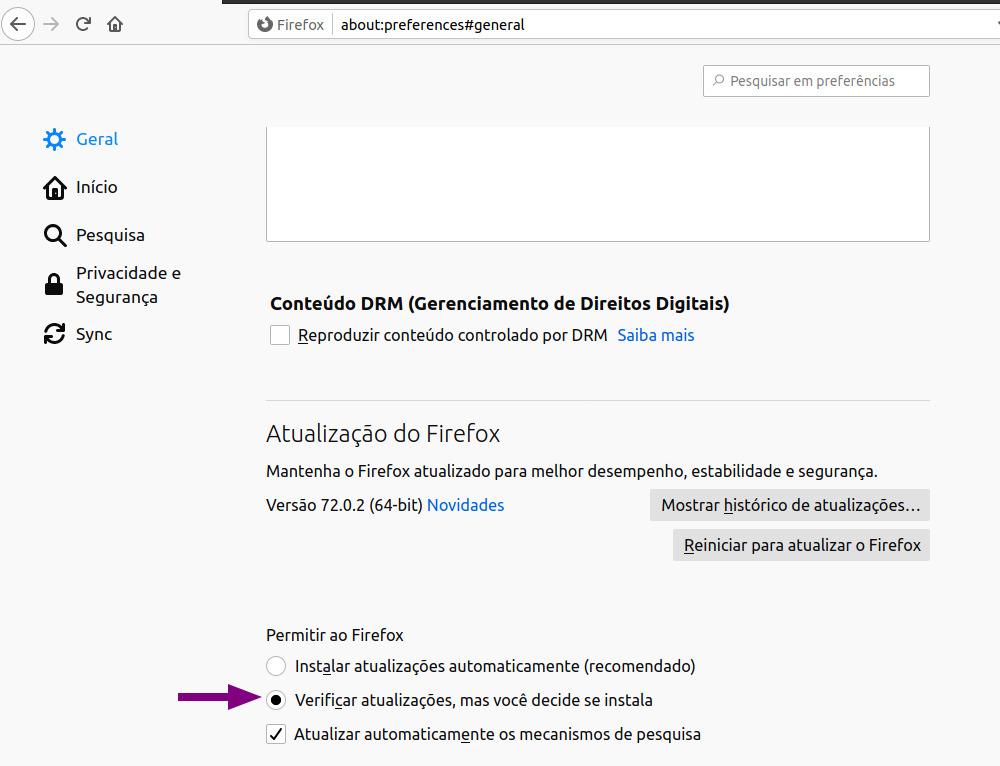This screenshot has height=766, width=1000.
Task: Click the Firefox identity icon in the address bar
Action: 265,25
